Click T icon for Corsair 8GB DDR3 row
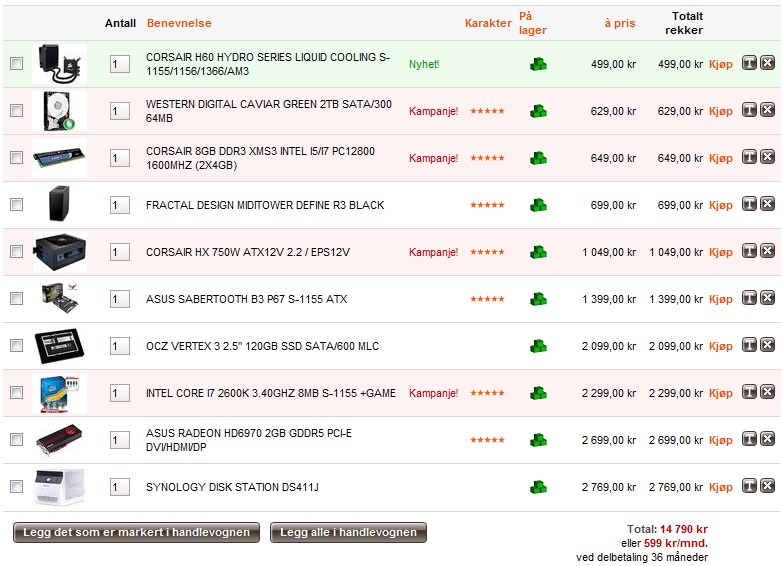Screen dimensions: 782x566 pos(749,157)
